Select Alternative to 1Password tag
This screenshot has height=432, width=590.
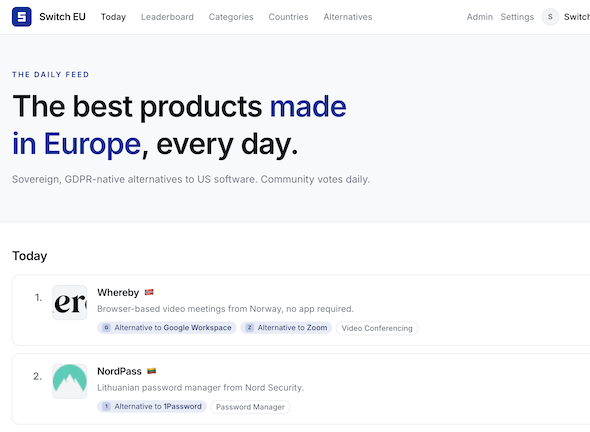pos(152,406)
